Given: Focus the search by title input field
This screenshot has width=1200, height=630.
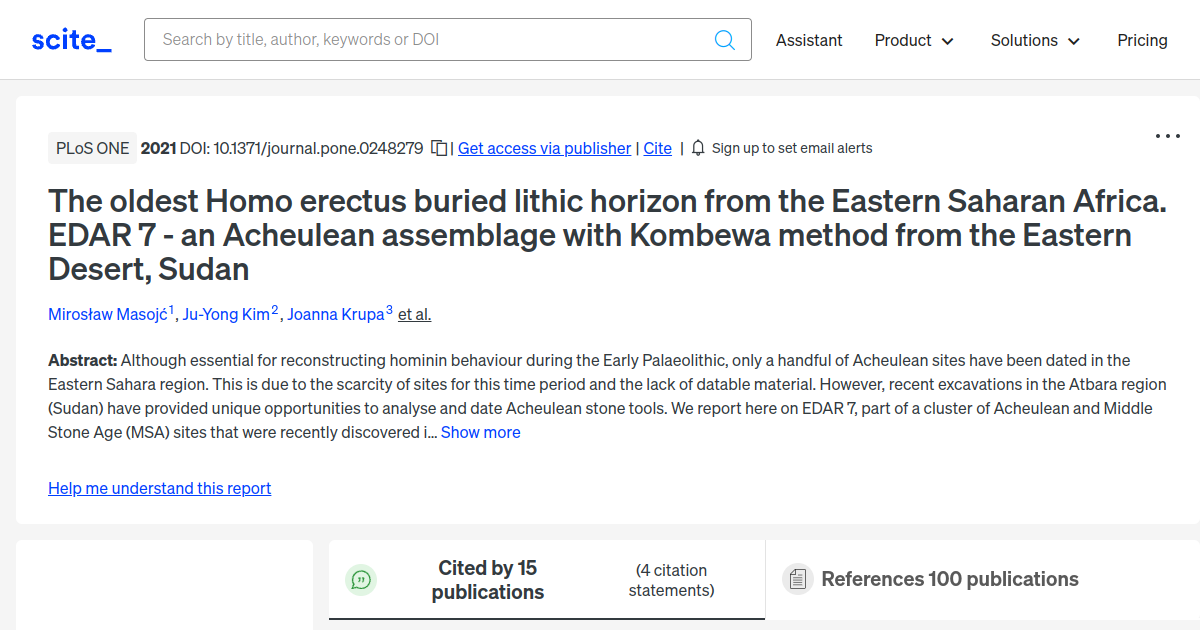Looking at the screenshot, I should click(430, 40).
